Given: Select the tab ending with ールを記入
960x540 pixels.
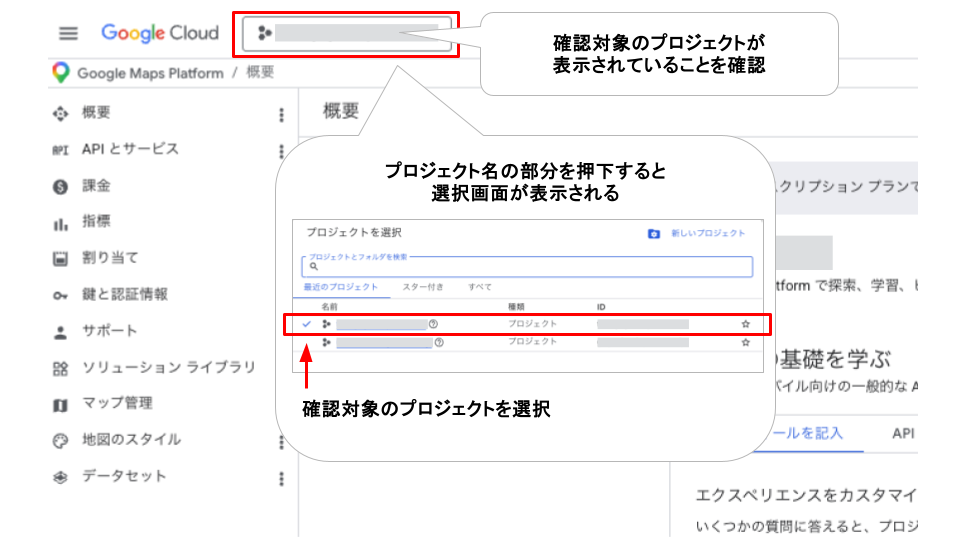Looking at the screenshot, I should [809, 433].
